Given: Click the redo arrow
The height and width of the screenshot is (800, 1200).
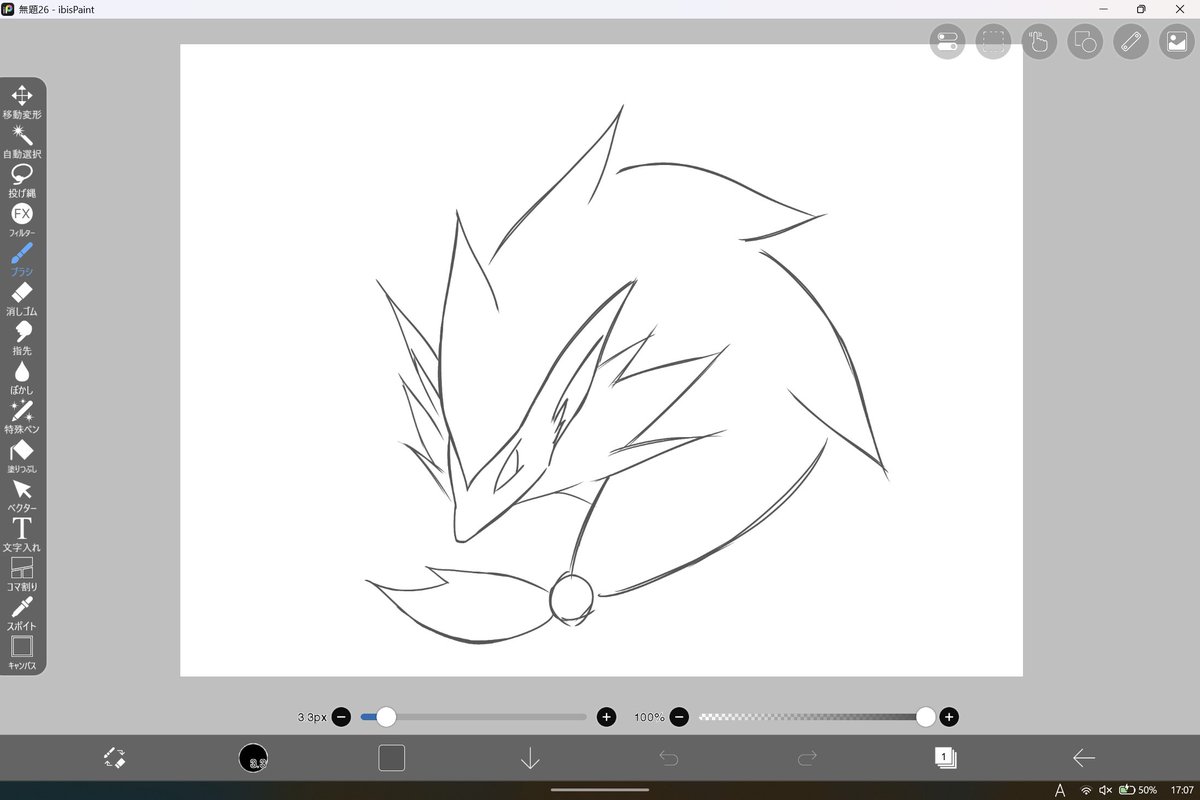Looking at the screenshot, I should (x=807, y=758).
